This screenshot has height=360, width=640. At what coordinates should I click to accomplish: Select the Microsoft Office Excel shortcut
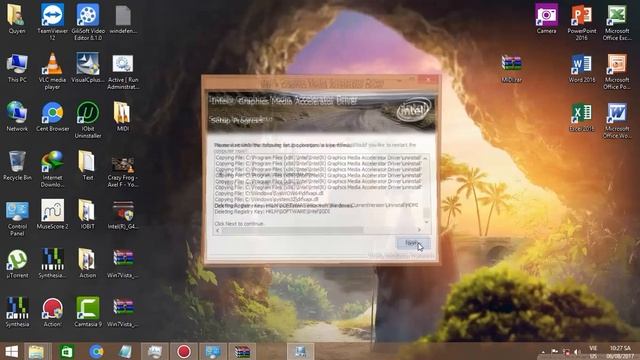coord(617,22)
